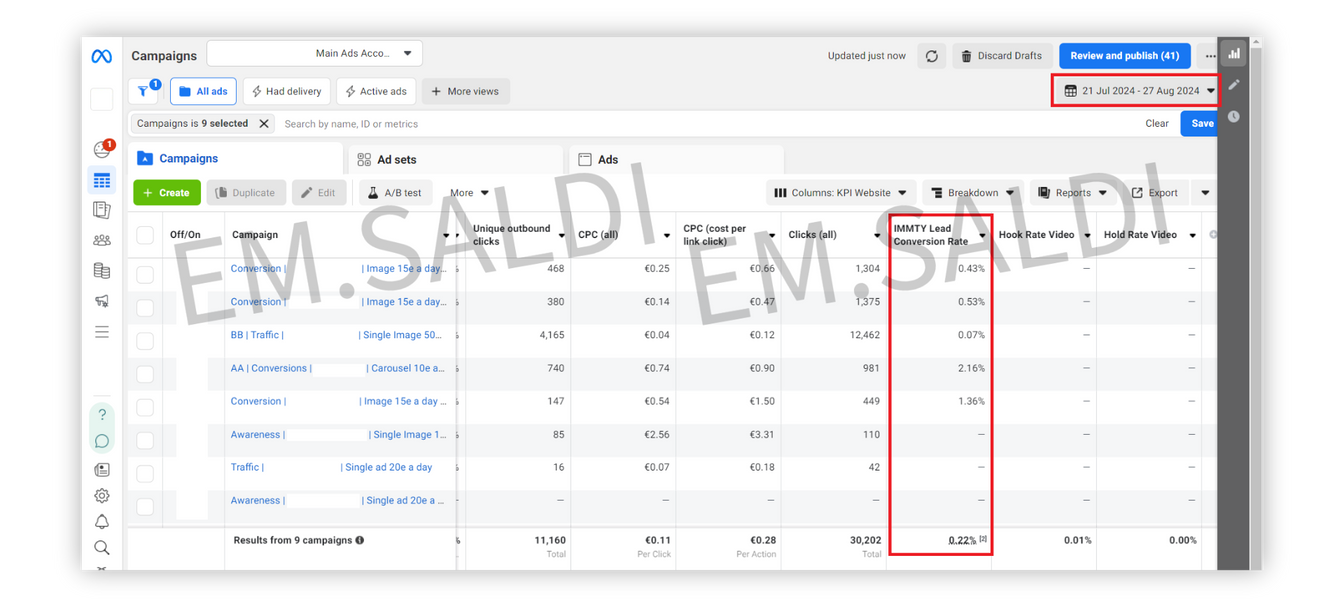Open the filter funnel icon with badge
The width and height of the screenshot is (1344, 607).
click(144, 91)
